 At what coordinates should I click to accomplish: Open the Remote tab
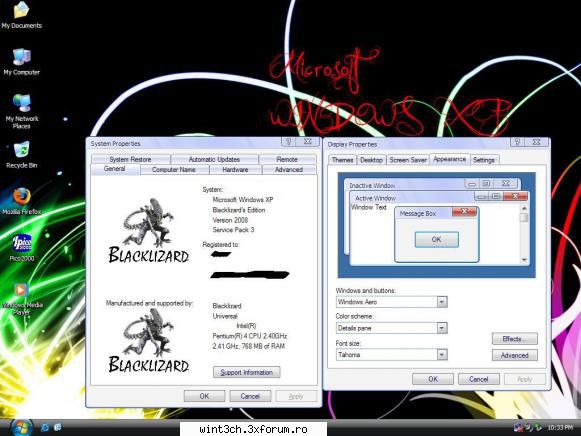click(287, 159)
